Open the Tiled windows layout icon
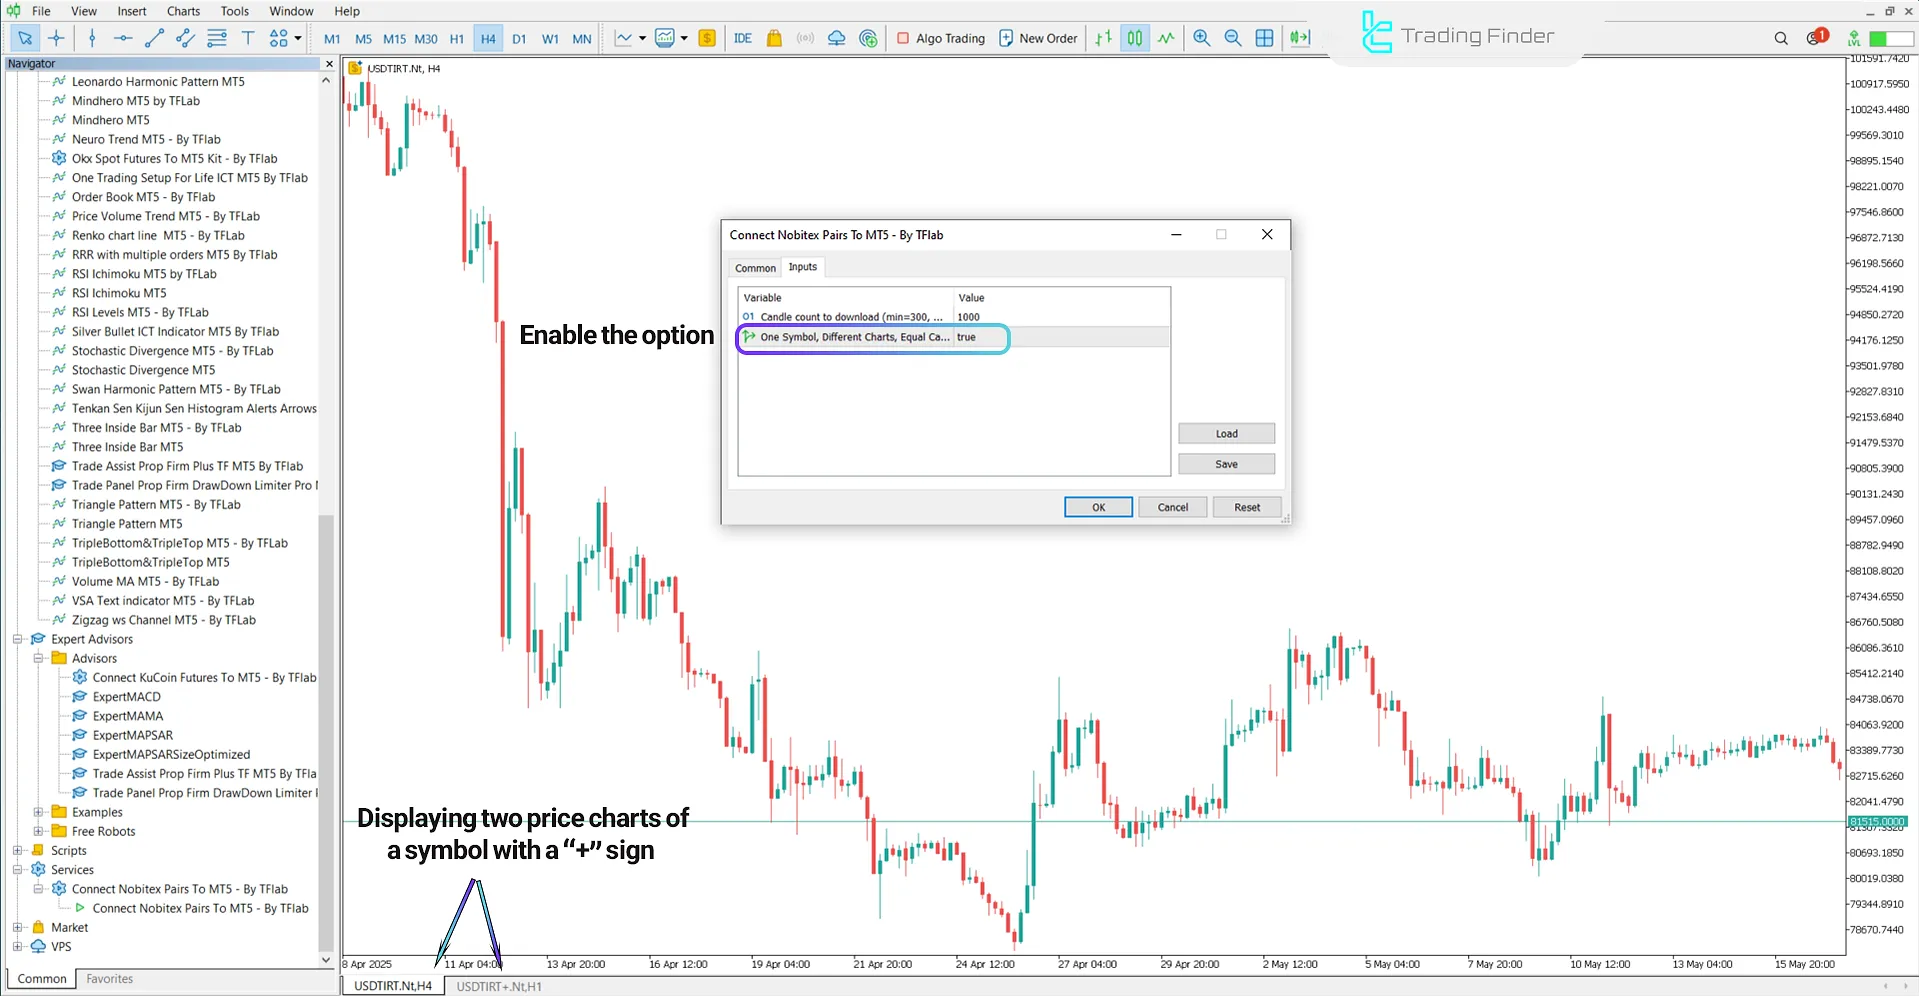1919x996 pixels. pos(1265,38)
